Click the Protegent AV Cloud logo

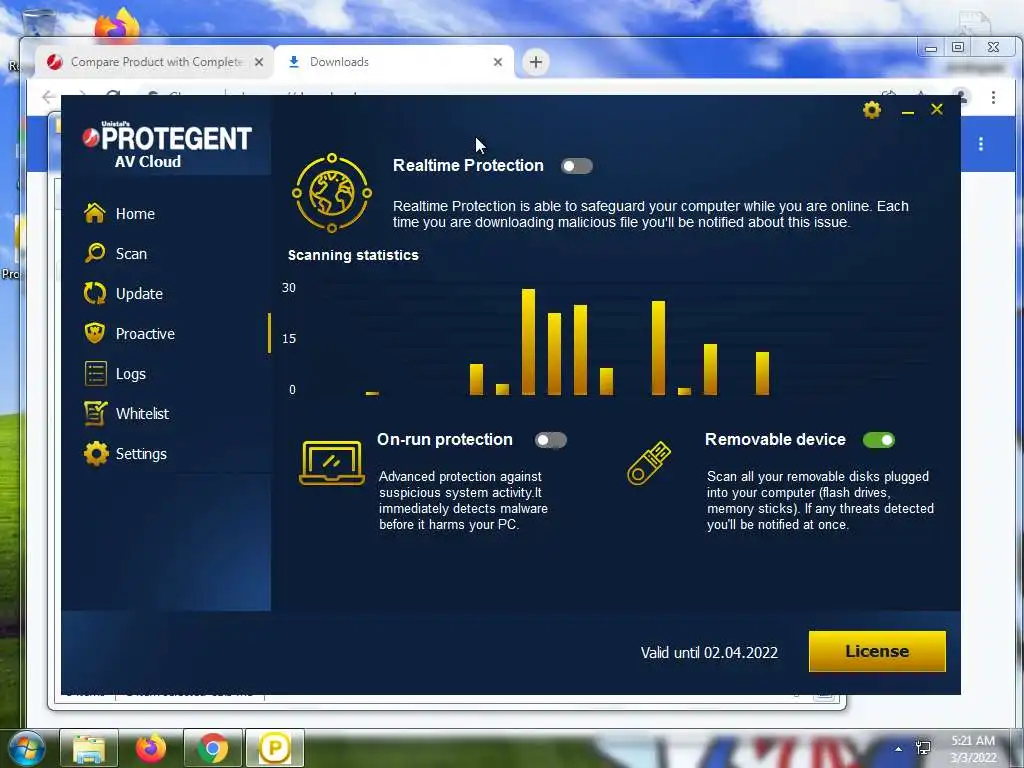(167, 145)
